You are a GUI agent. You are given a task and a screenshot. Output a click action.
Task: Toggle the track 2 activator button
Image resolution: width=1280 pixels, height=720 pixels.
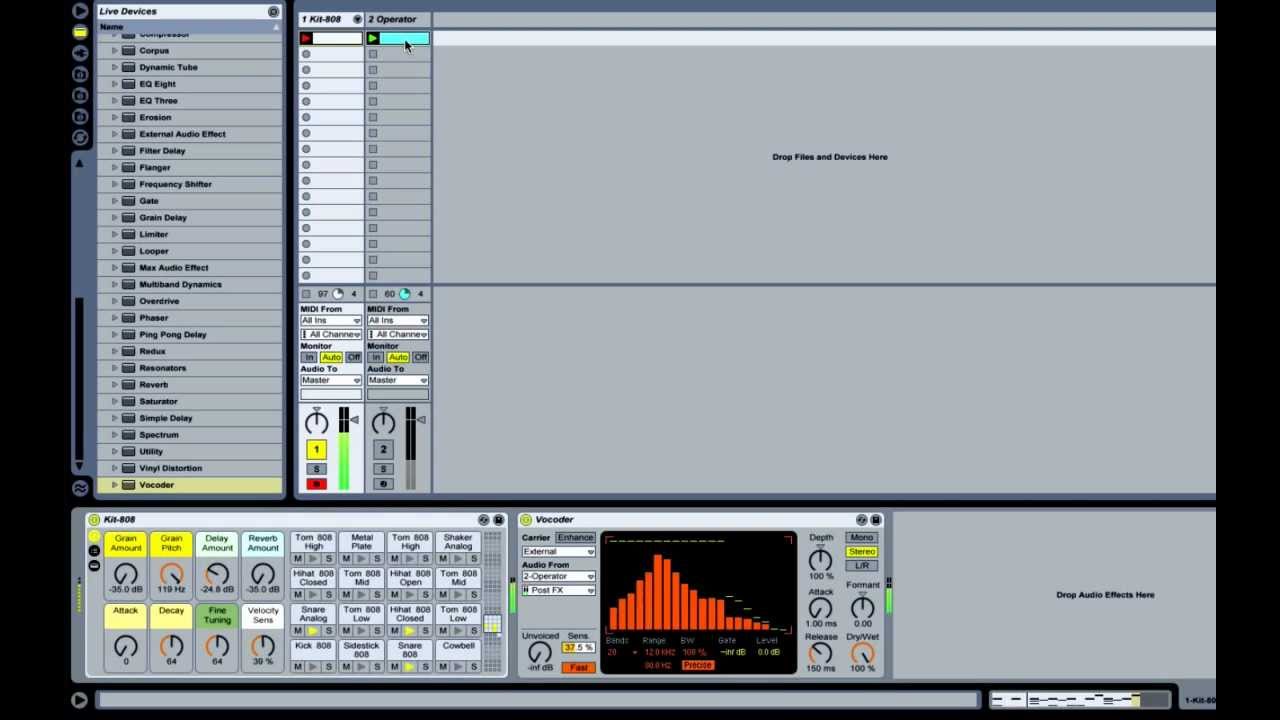point(383,450)
